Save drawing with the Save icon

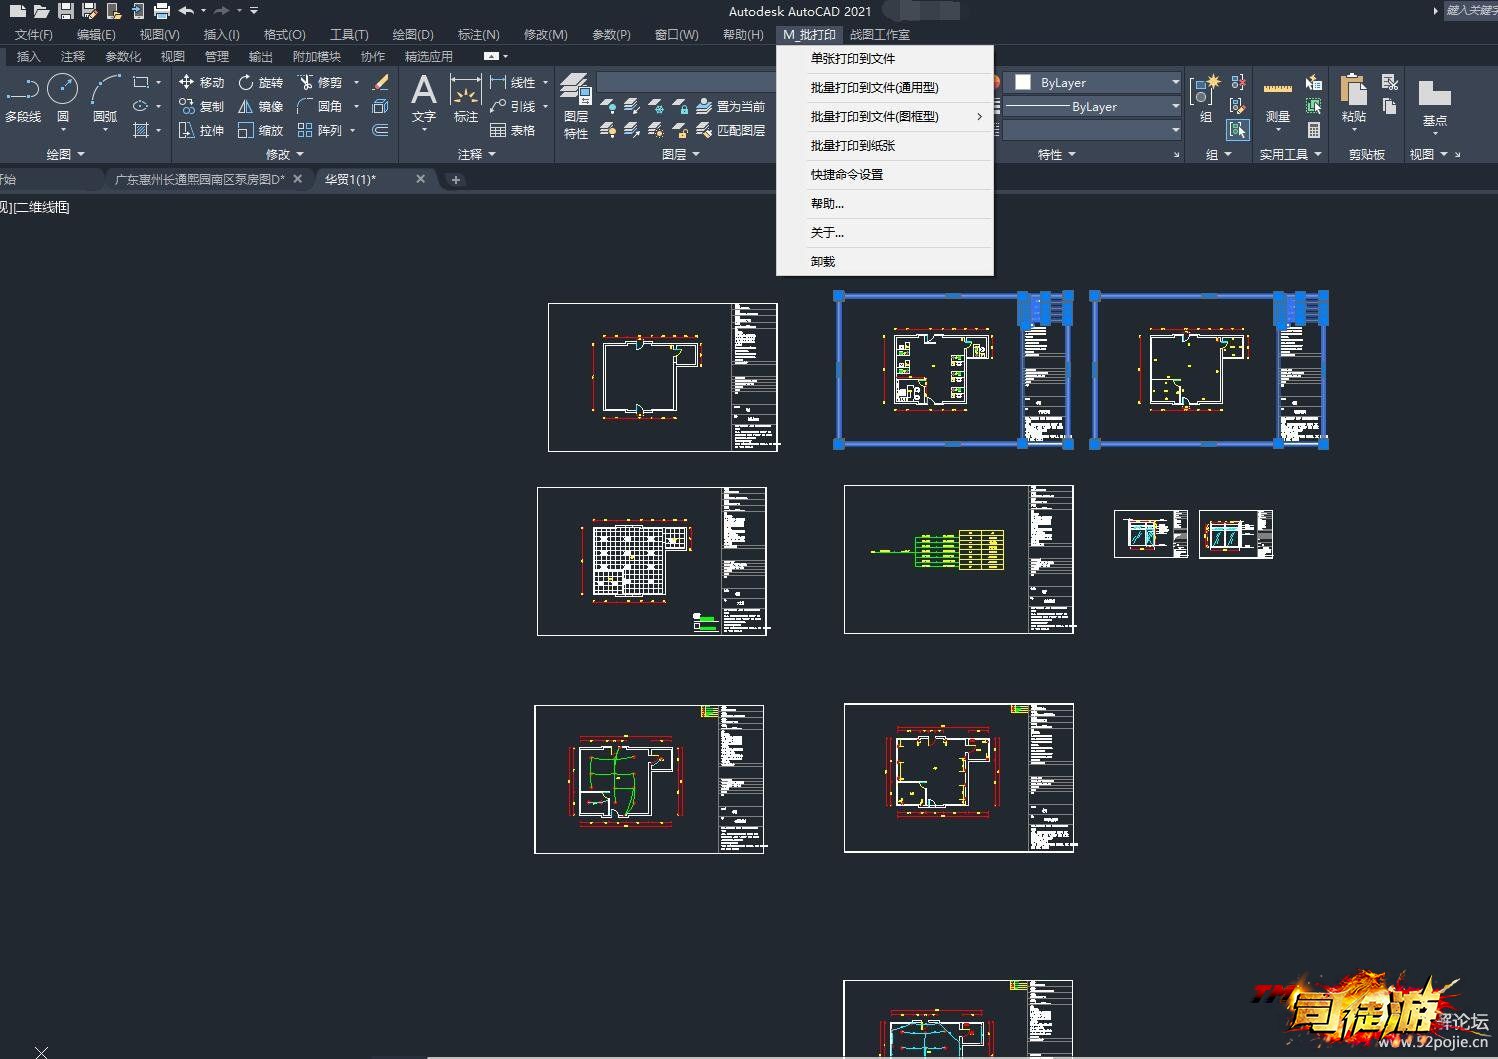click(x=65, y=11)
